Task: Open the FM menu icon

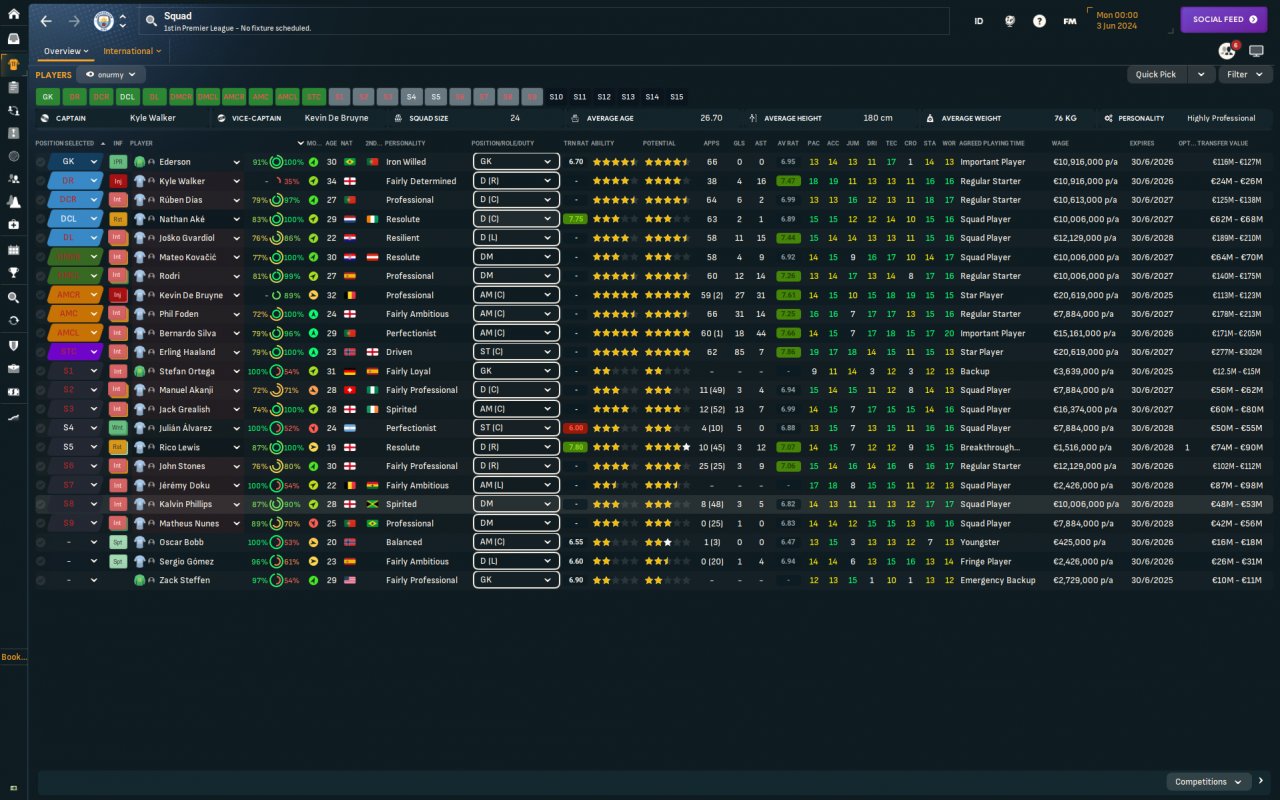Action: [x=1070, y=21]
